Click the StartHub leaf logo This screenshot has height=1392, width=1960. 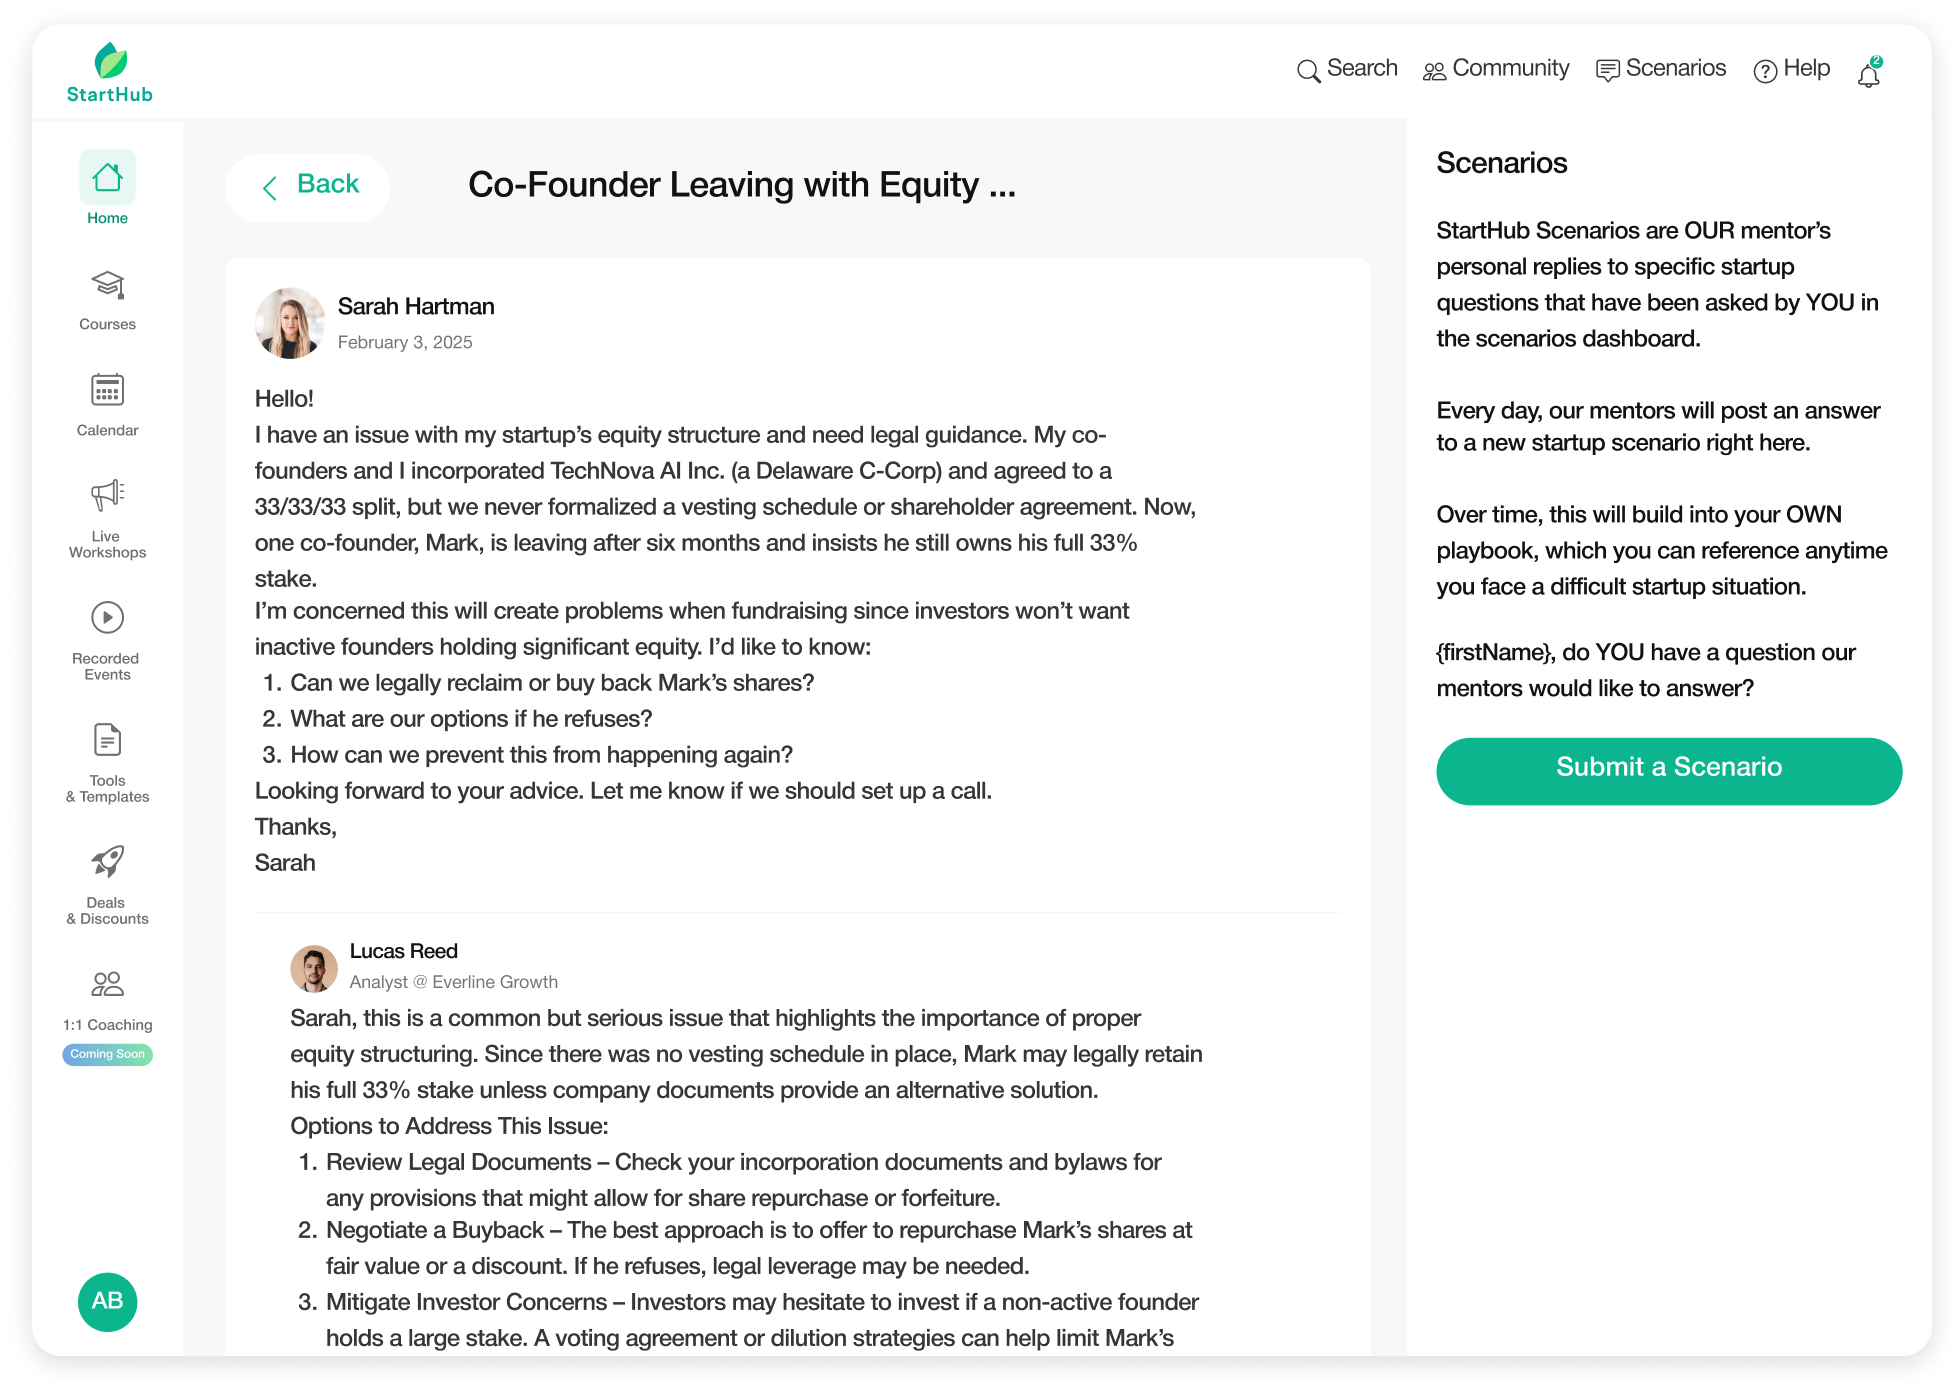(x=110, y=62)
